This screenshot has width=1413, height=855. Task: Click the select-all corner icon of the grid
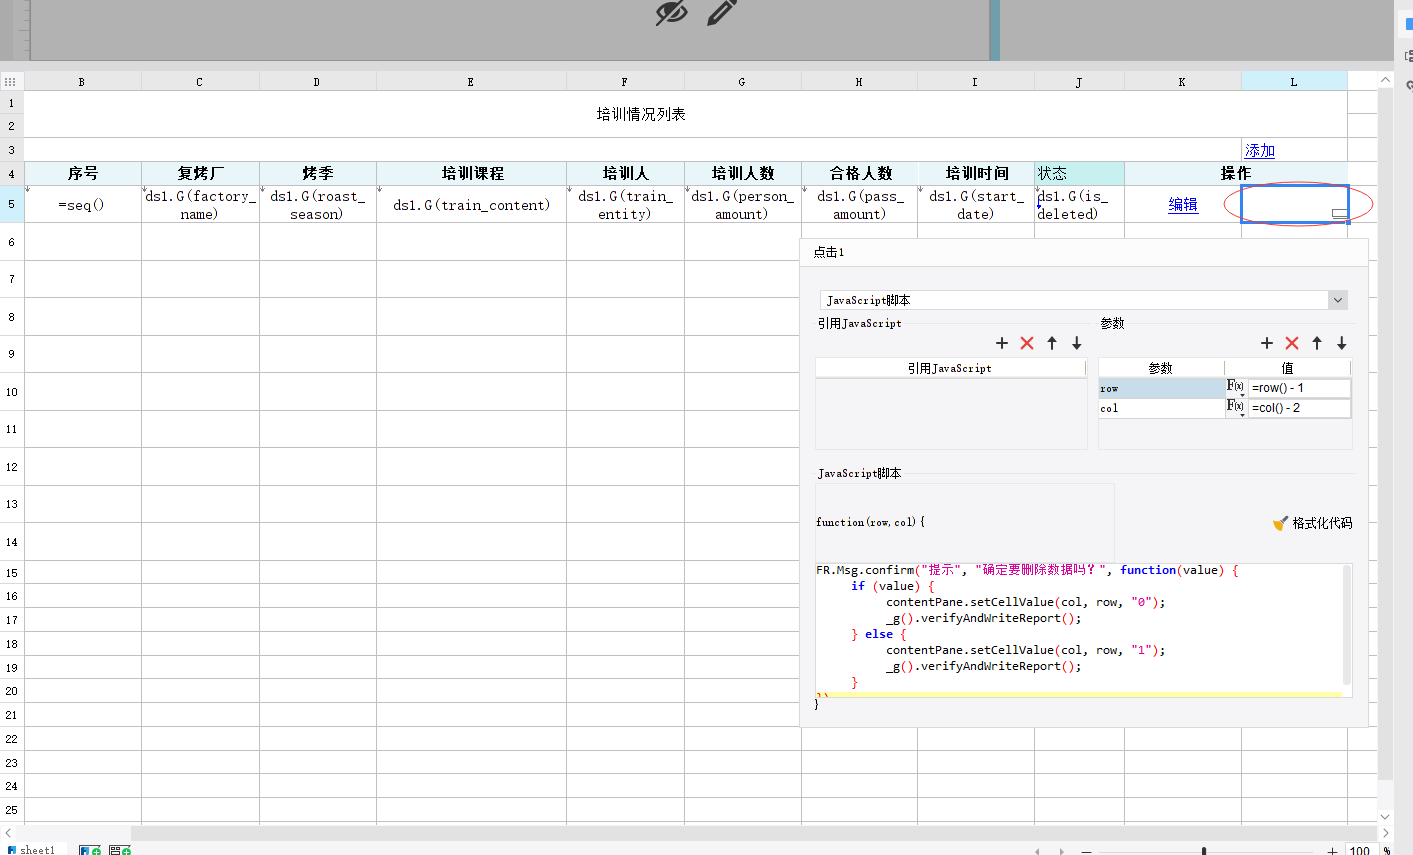(x=11, y=82)
